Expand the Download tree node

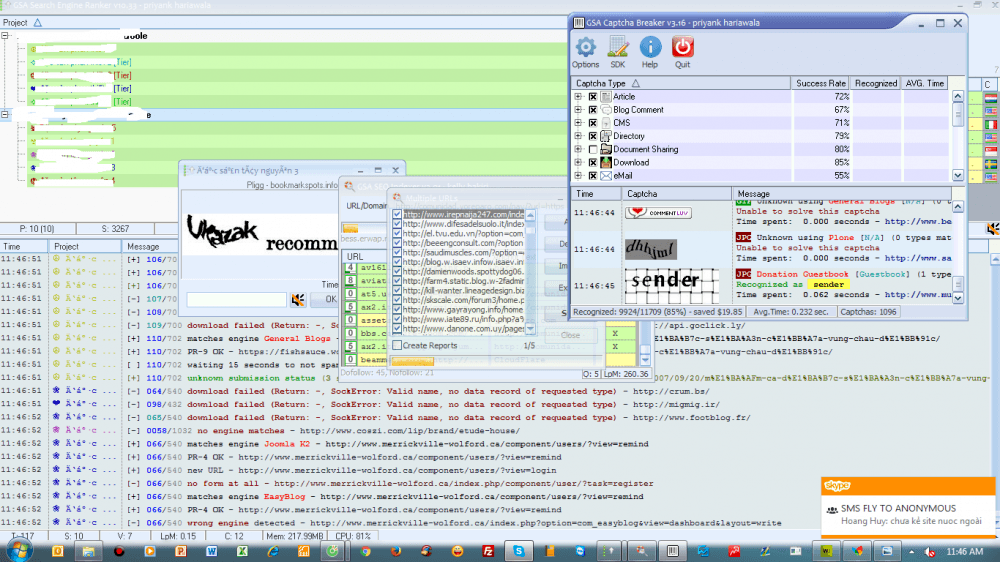[x=578, y=163]
